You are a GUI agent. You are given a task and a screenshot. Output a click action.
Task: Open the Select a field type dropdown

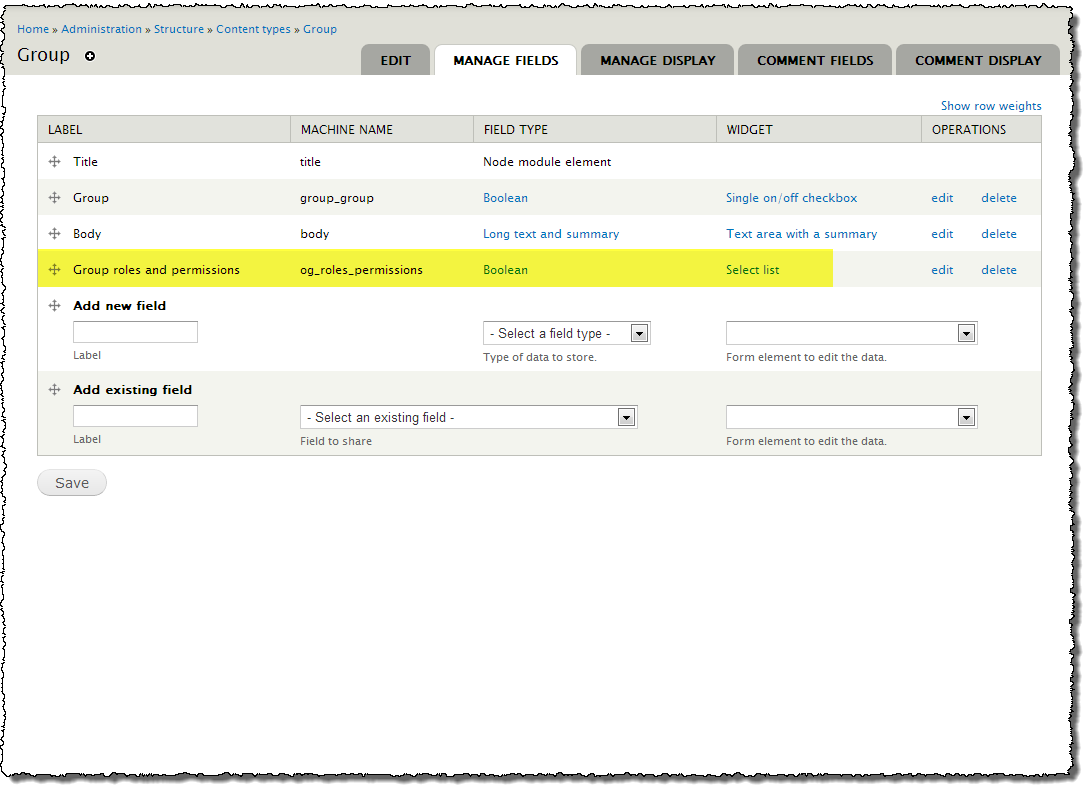tap(567, 332)
